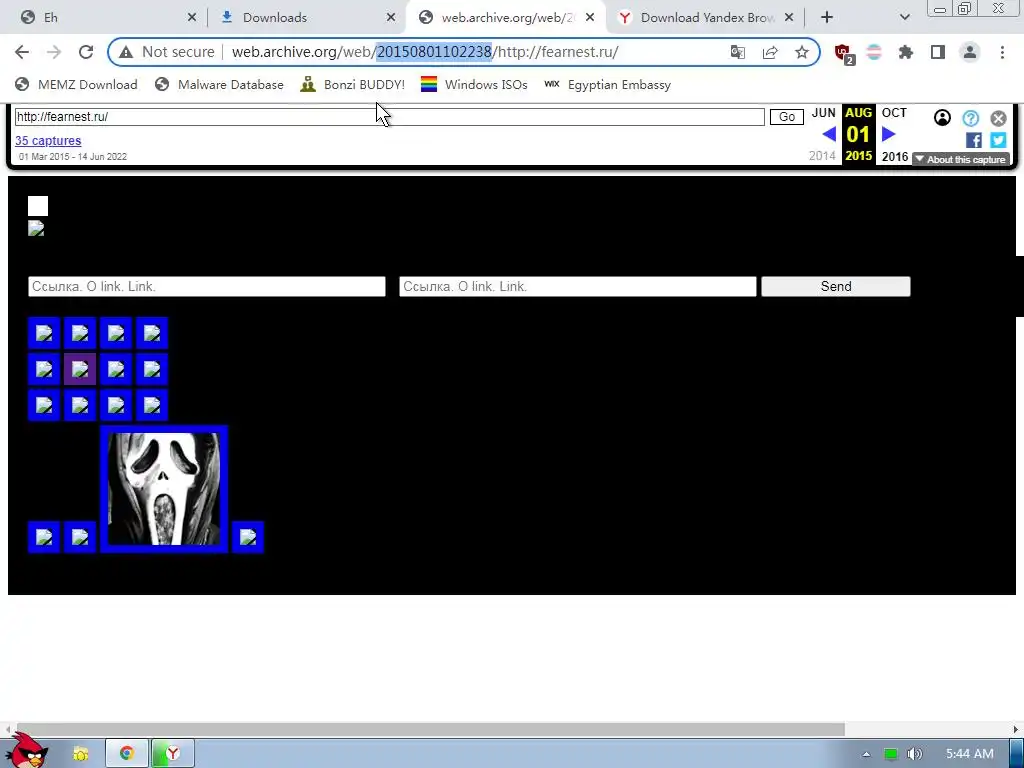Open the Egyptian Embassy bookmark
Screen dimensions: 1024x768
pyautogui.click(x=607, y=84)
